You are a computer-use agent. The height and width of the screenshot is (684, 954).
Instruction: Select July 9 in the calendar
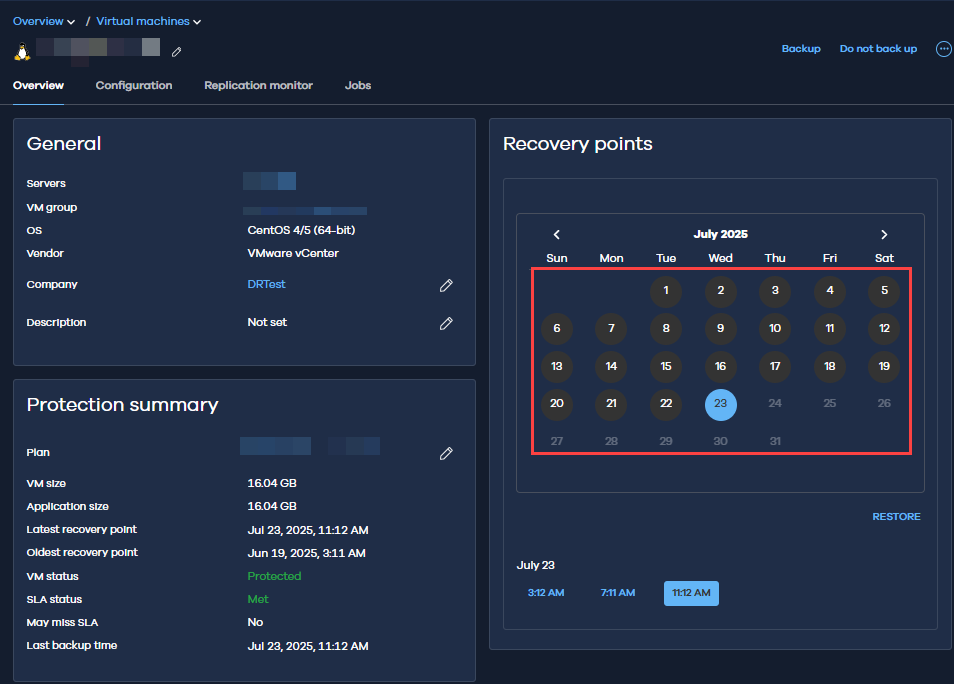(720, 329)
